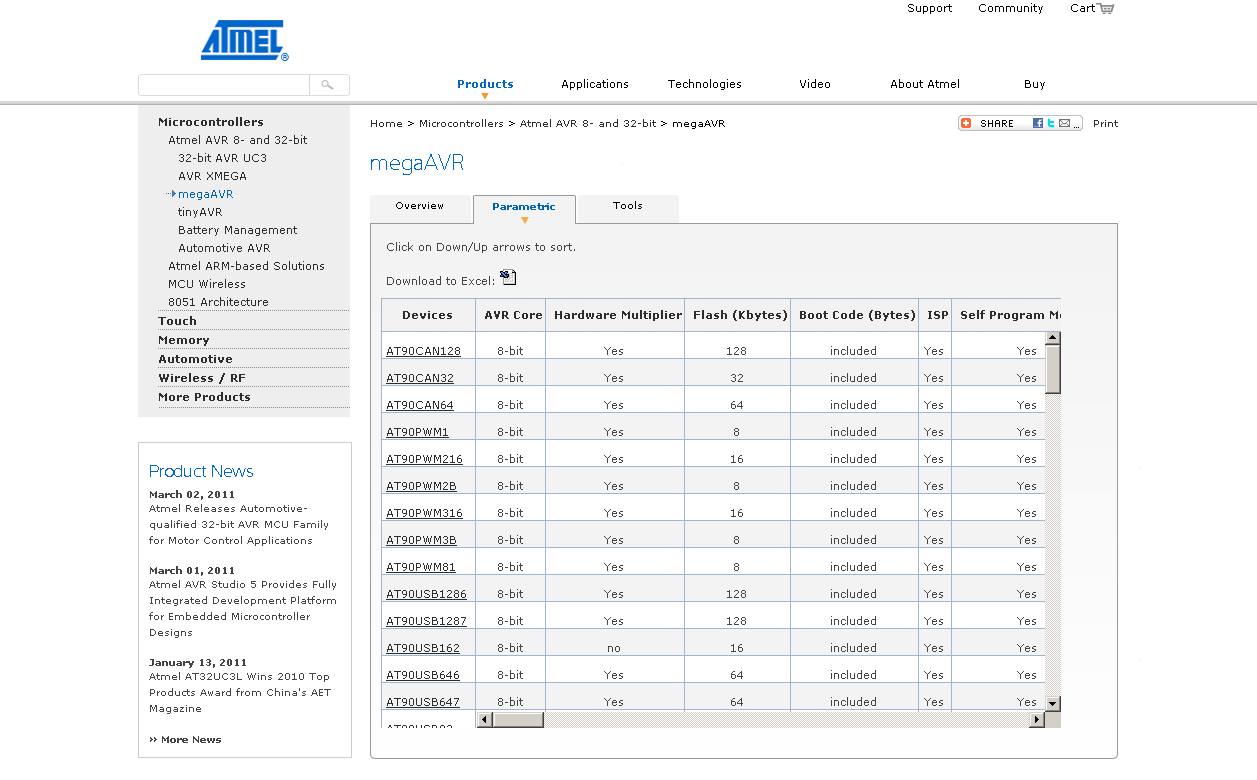Switch to the Overview tab
This screenshot has width=1257, height=780.
click(x=420, y=206)
